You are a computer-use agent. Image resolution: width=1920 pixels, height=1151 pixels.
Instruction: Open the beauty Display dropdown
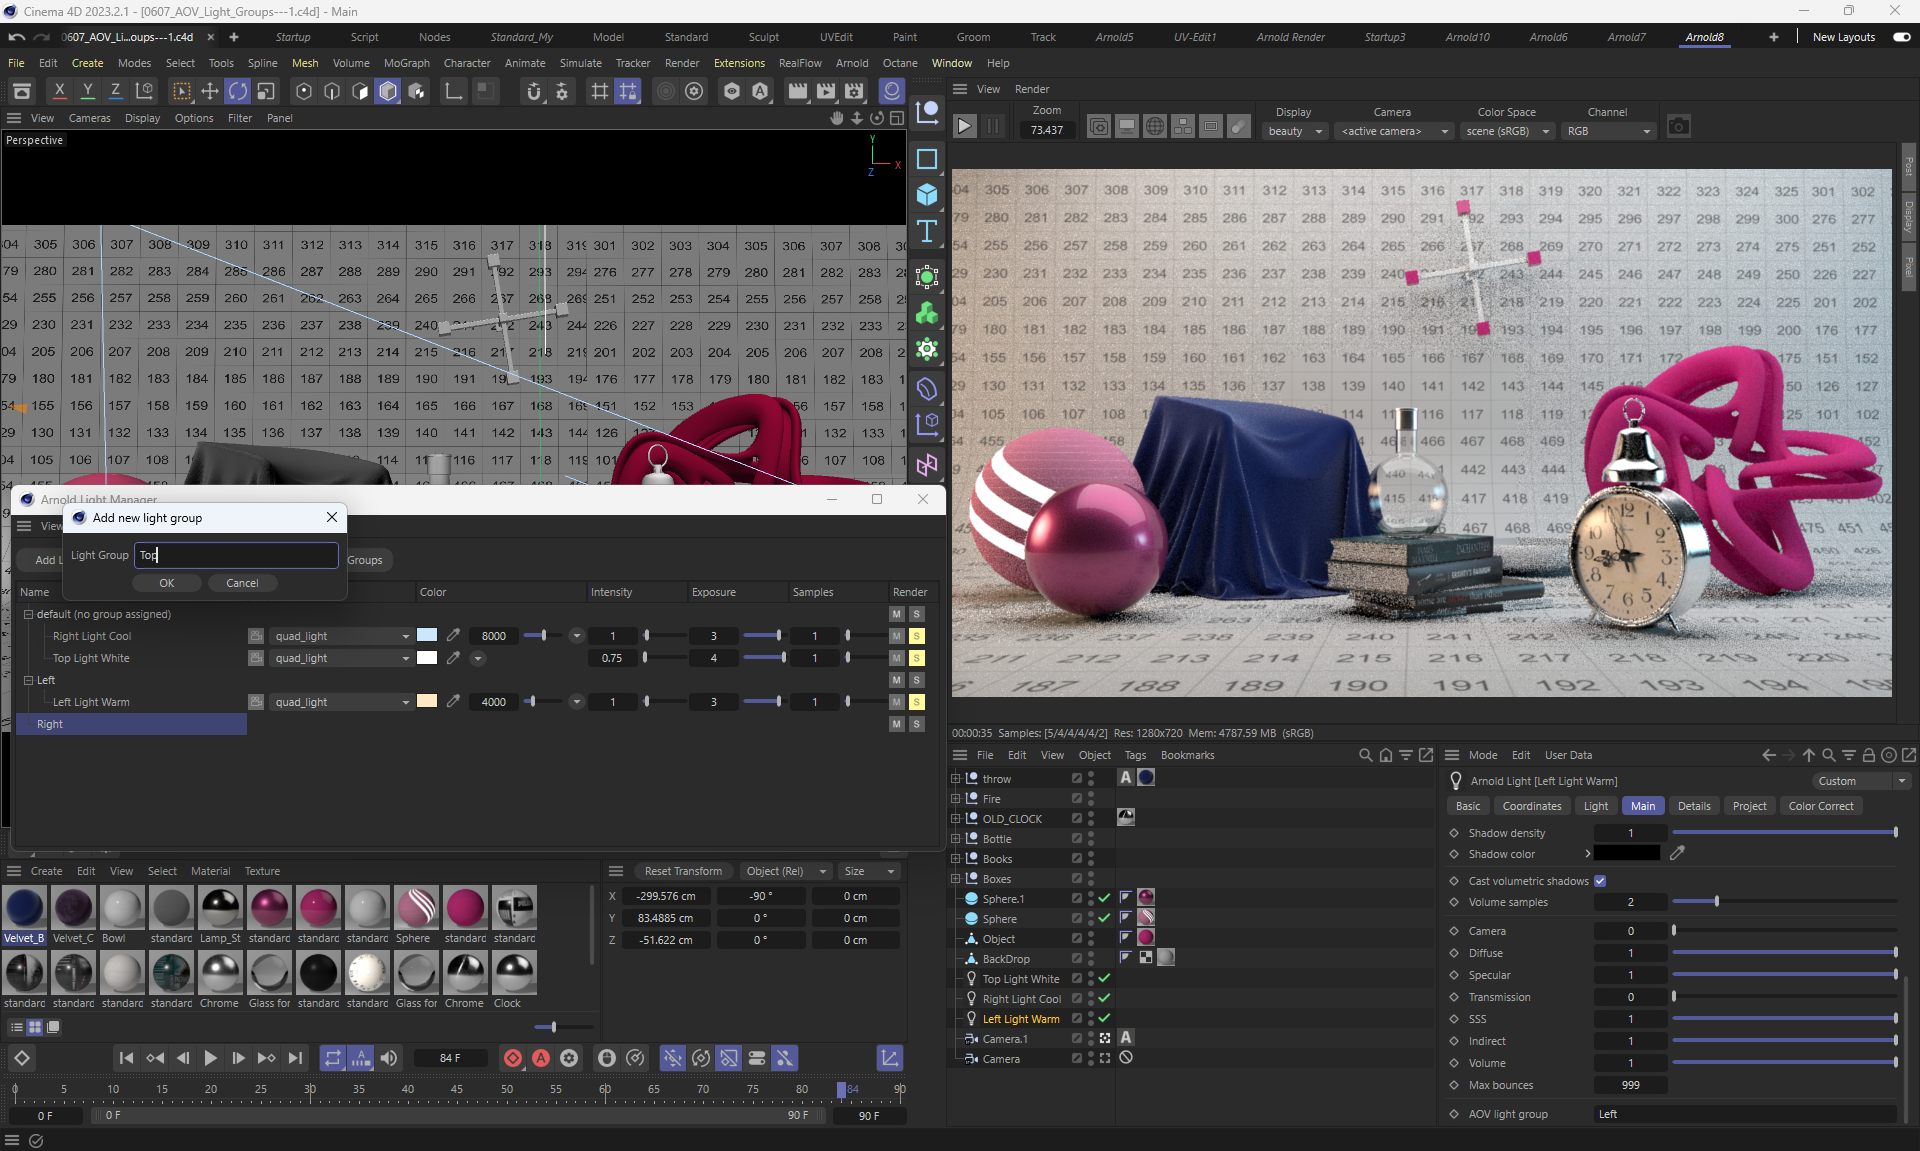tap(1294, 131)
